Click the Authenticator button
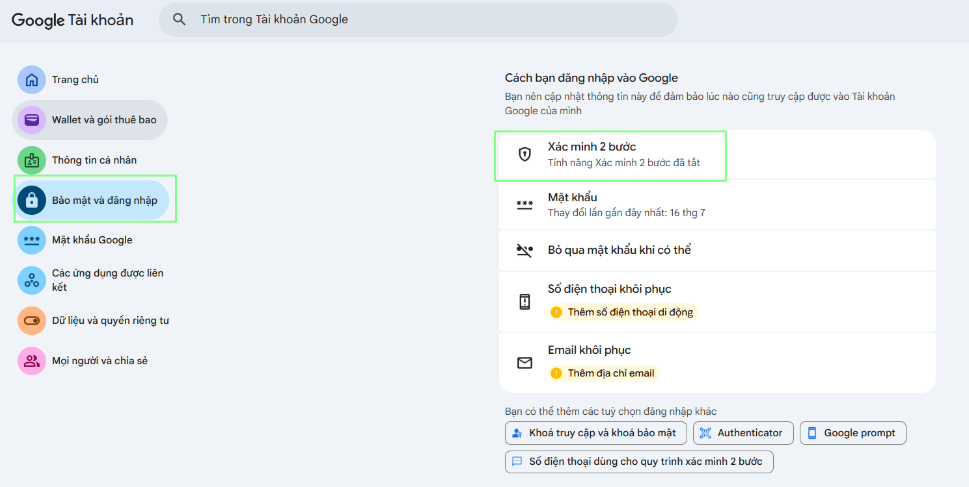This screenshot has height=487, width=969. (x=743, y=433)
